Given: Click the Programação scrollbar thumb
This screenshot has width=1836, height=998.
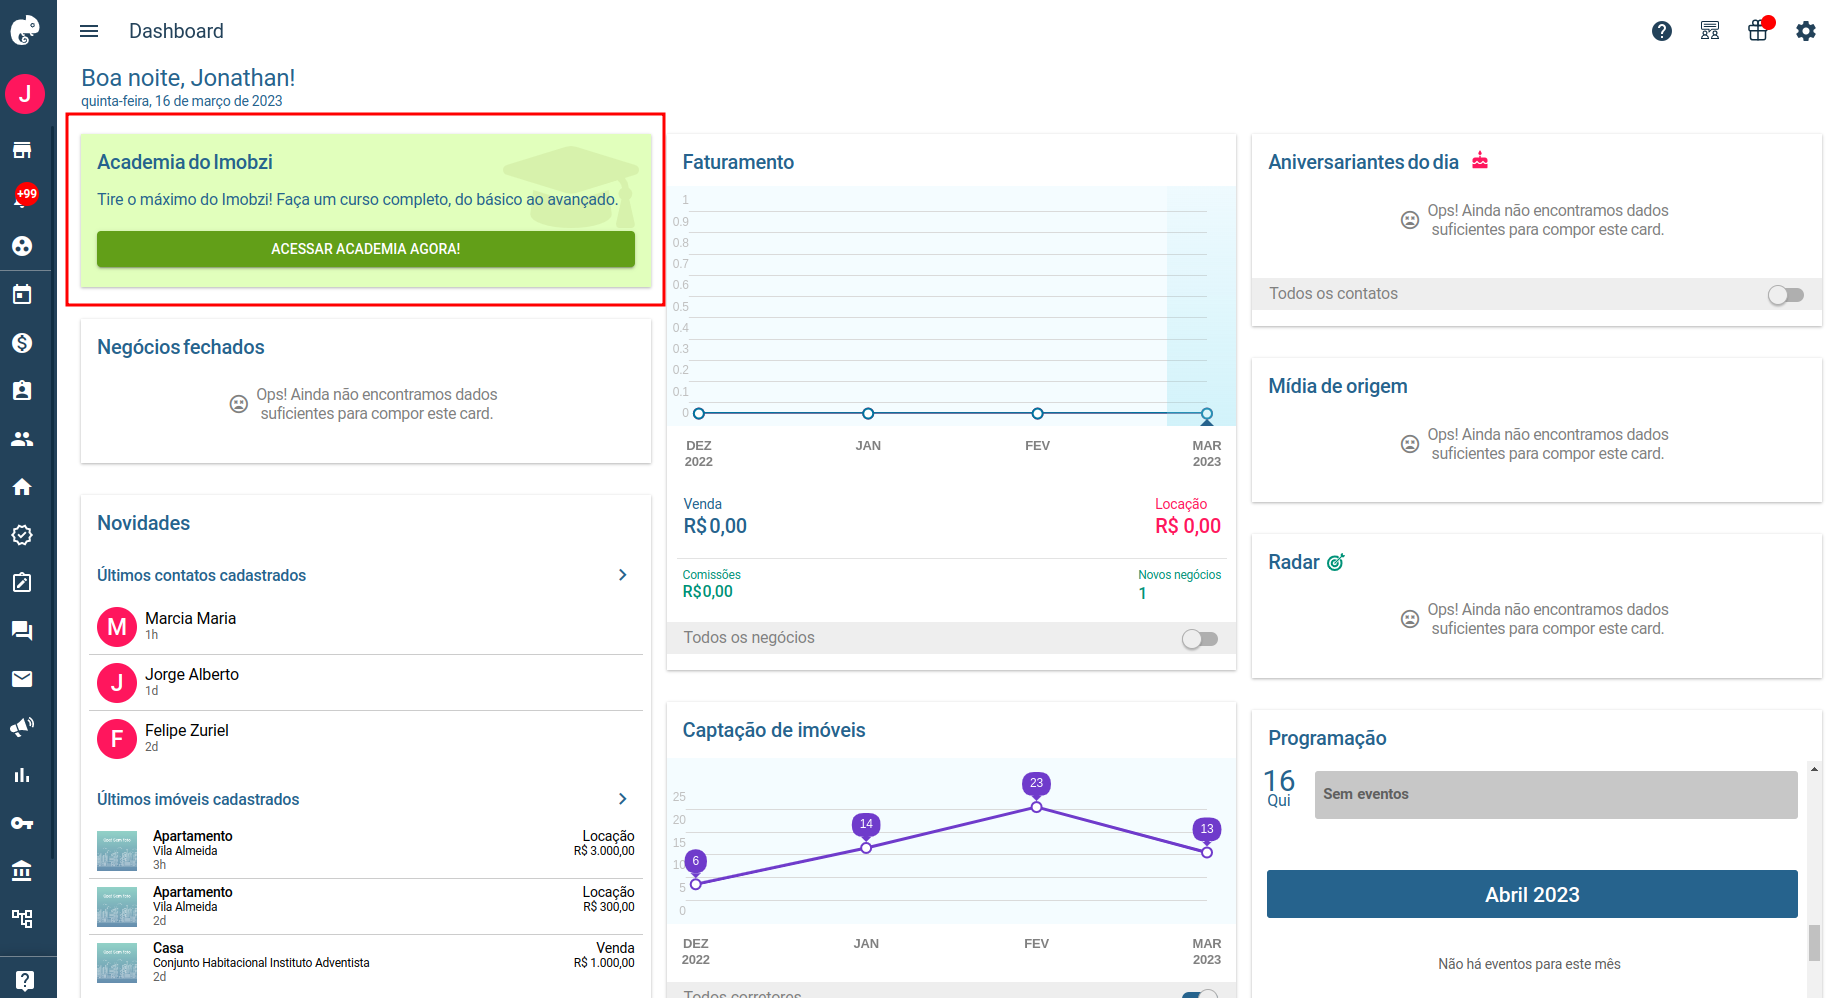Looking at the screenshot, I should [1814, 942].
